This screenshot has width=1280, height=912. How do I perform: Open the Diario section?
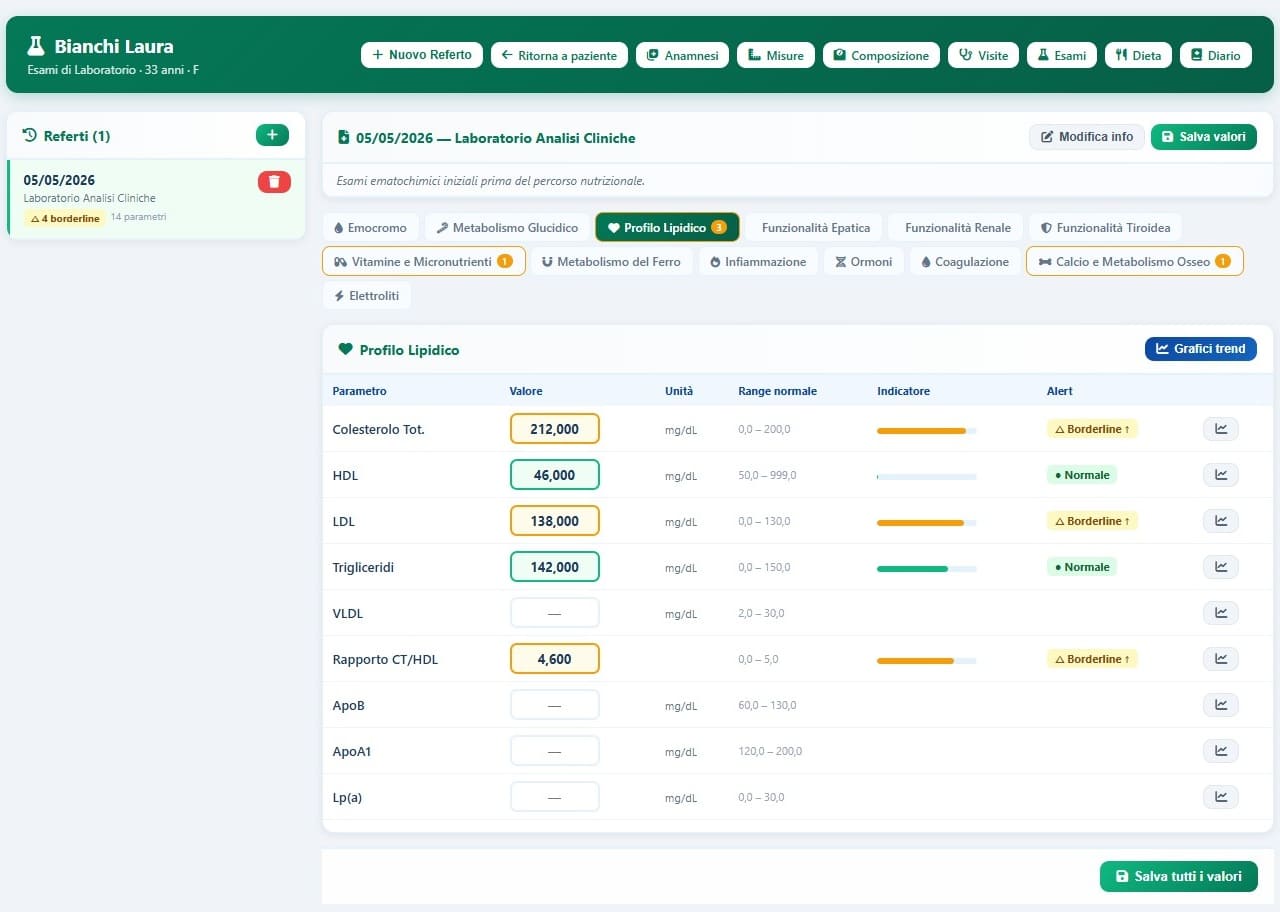pos(1215,55)
